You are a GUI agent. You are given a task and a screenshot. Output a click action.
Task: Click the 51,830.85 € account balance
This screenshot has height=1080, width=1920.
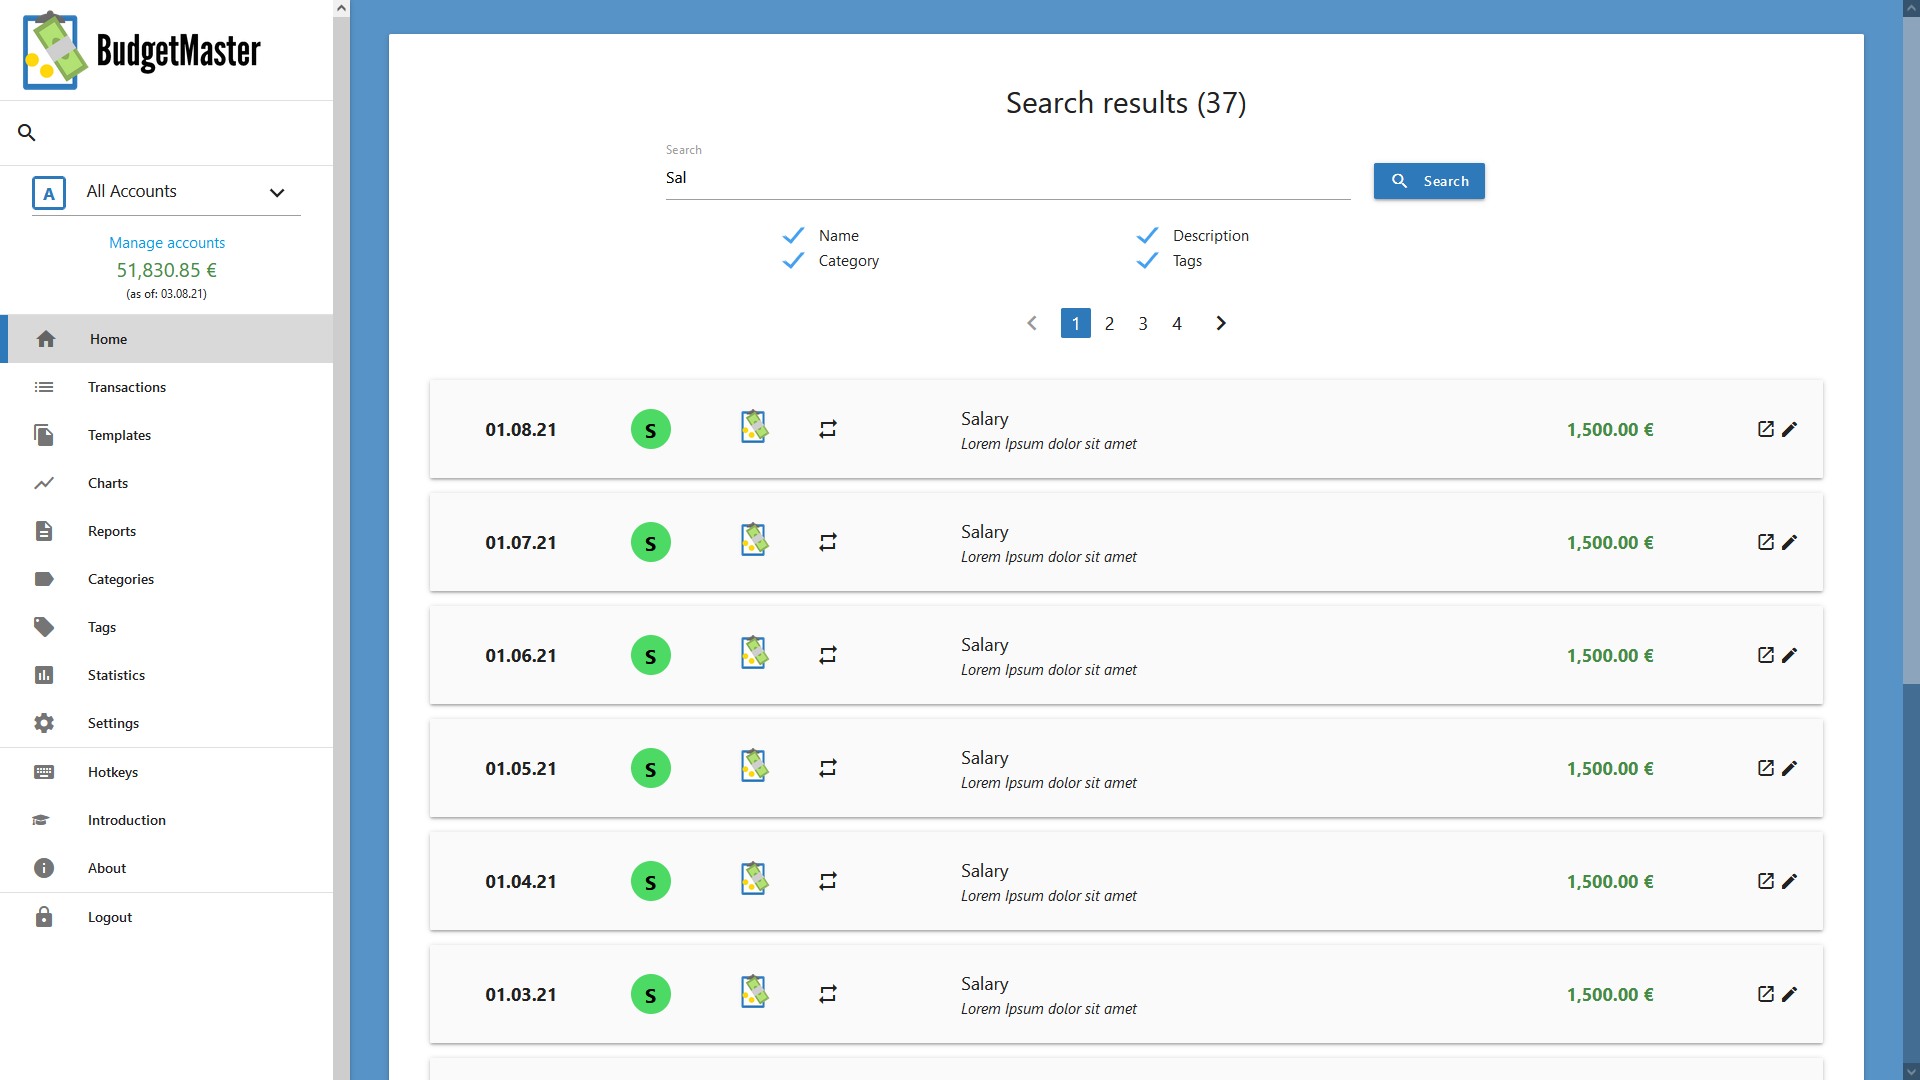point(167,270)
